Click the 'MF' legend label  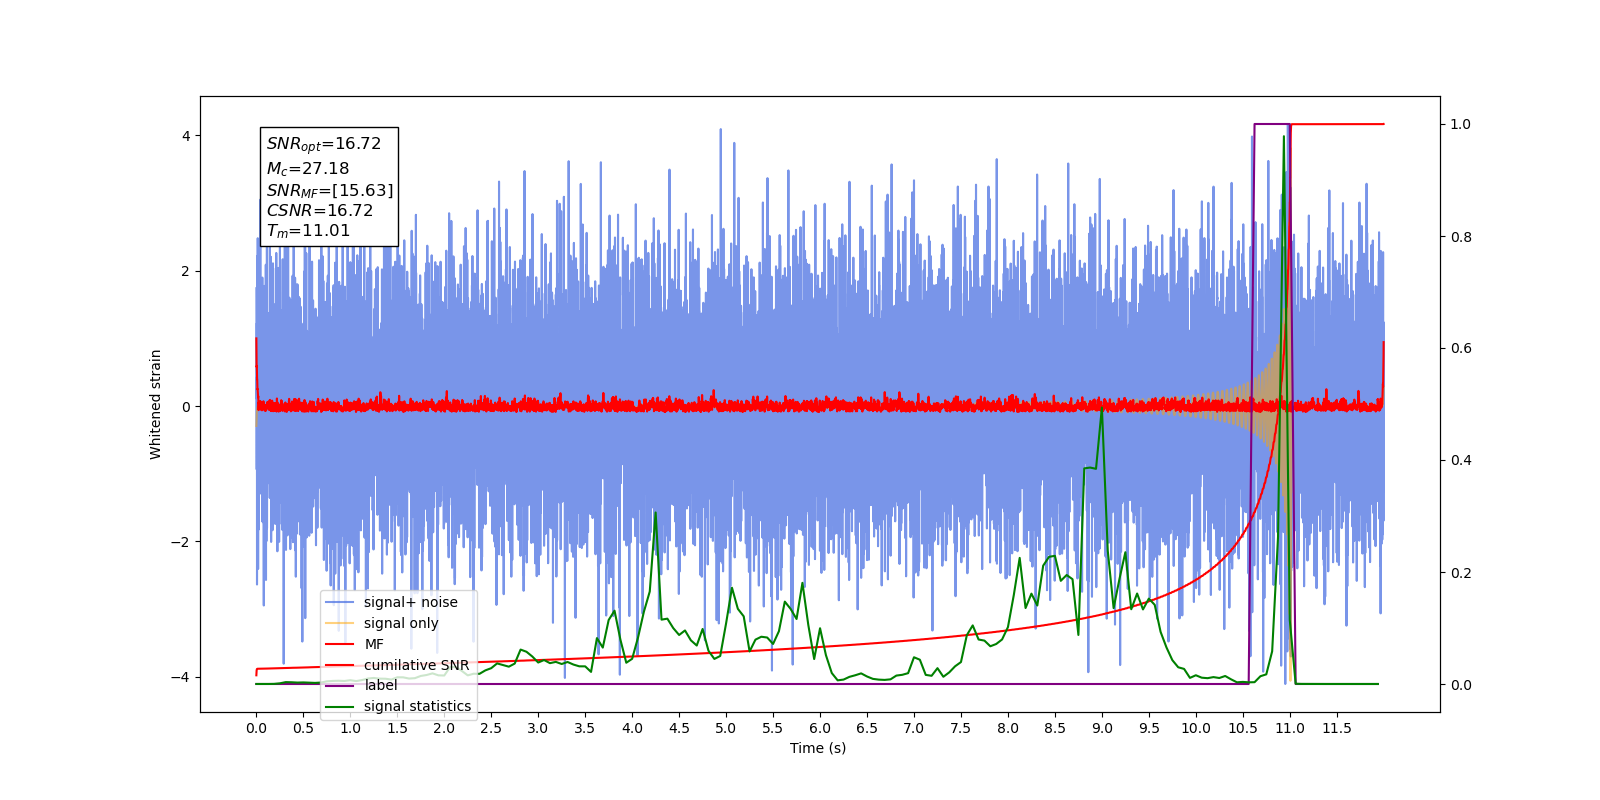tap(374, 644)
